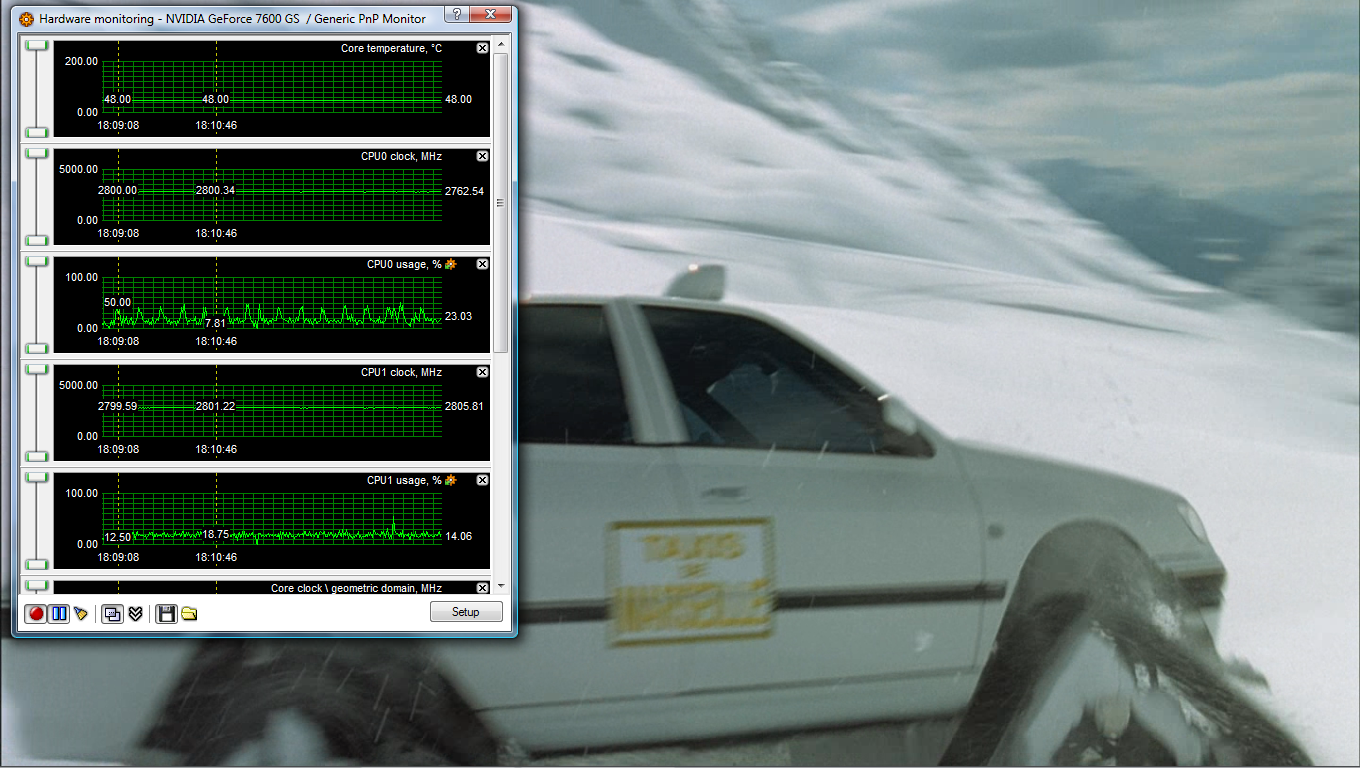Click the CPU1 clock marker value 2801.22
This screenshot has width=1360, height=768.
[215, 406]
